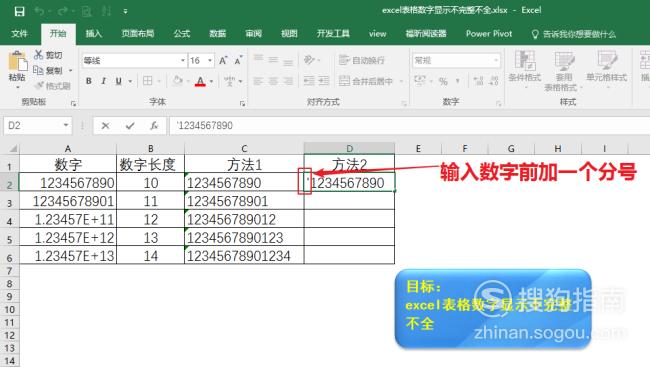Confirm the entry with the check mark

(130, 126)
